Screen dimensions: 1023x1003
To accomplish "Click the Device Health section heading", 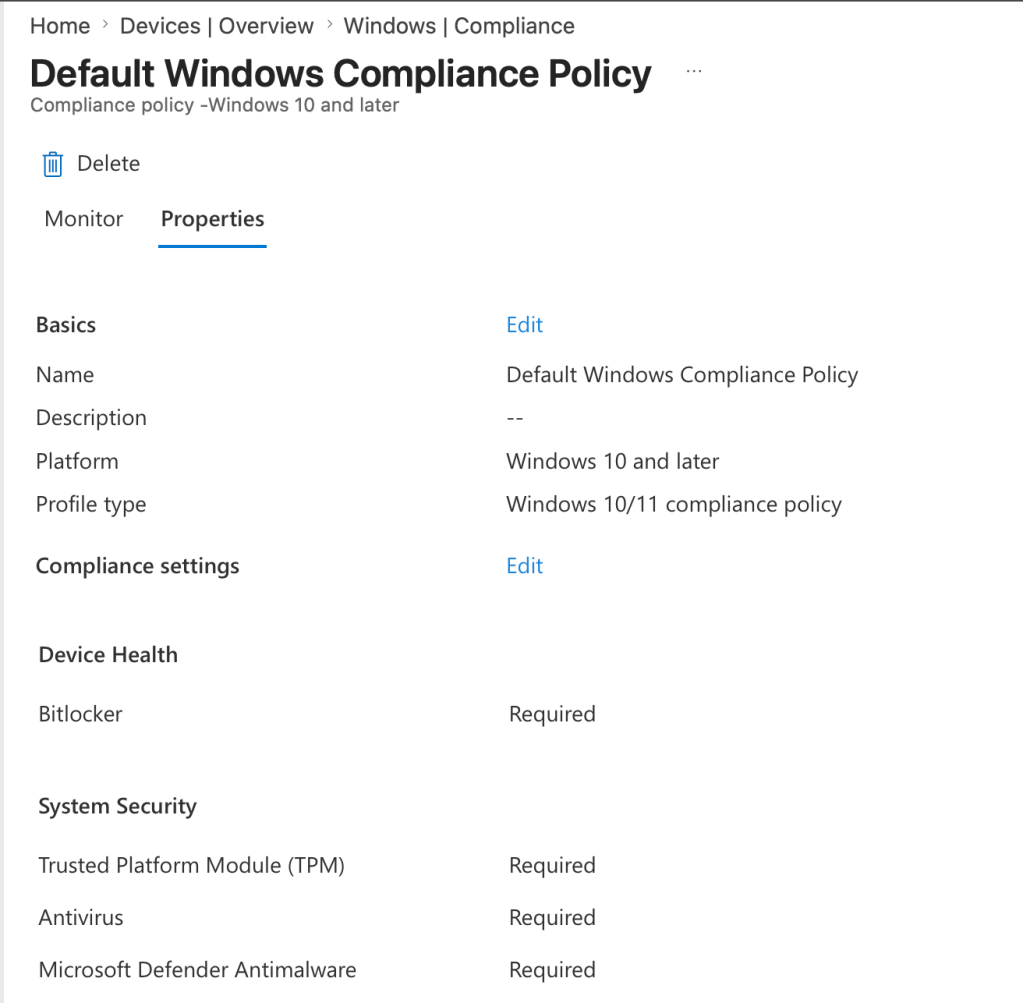I will point(108,655).
